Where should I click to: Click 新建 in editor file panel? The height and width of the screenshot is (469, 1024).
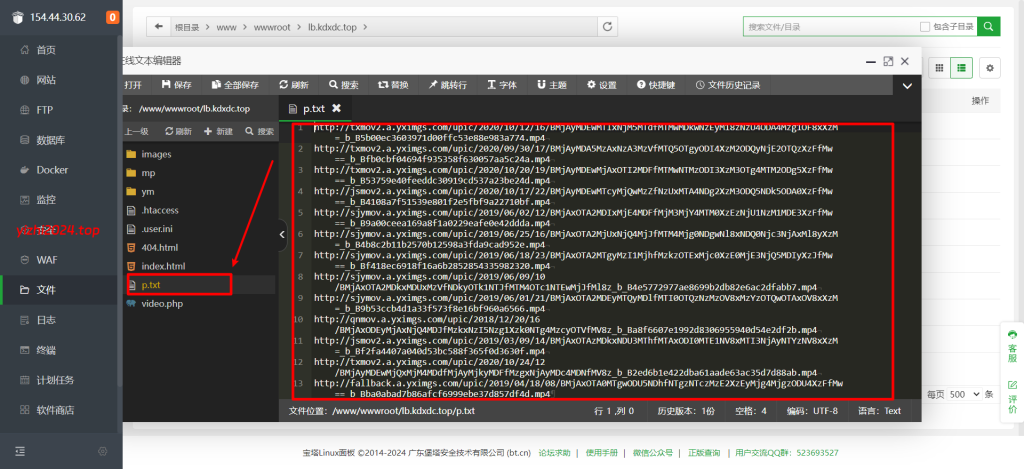point(219,131)
